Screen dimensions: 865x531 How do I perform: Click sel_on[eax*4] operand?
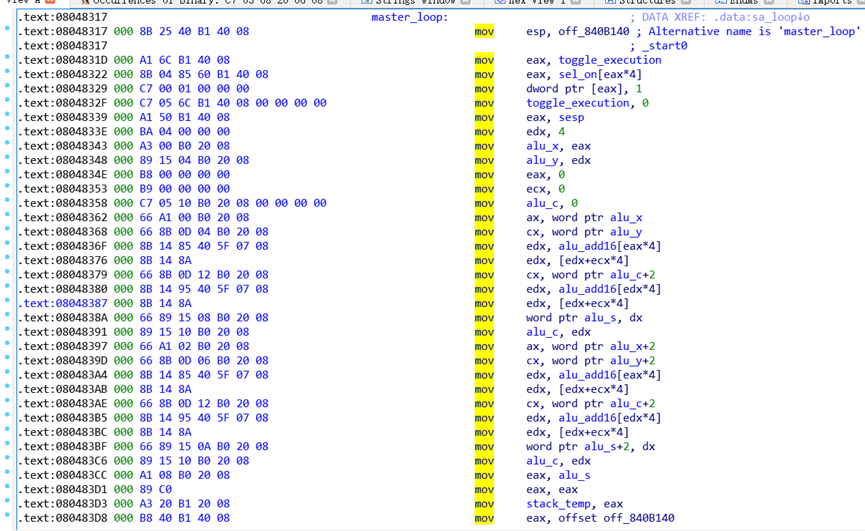[600, 74]
